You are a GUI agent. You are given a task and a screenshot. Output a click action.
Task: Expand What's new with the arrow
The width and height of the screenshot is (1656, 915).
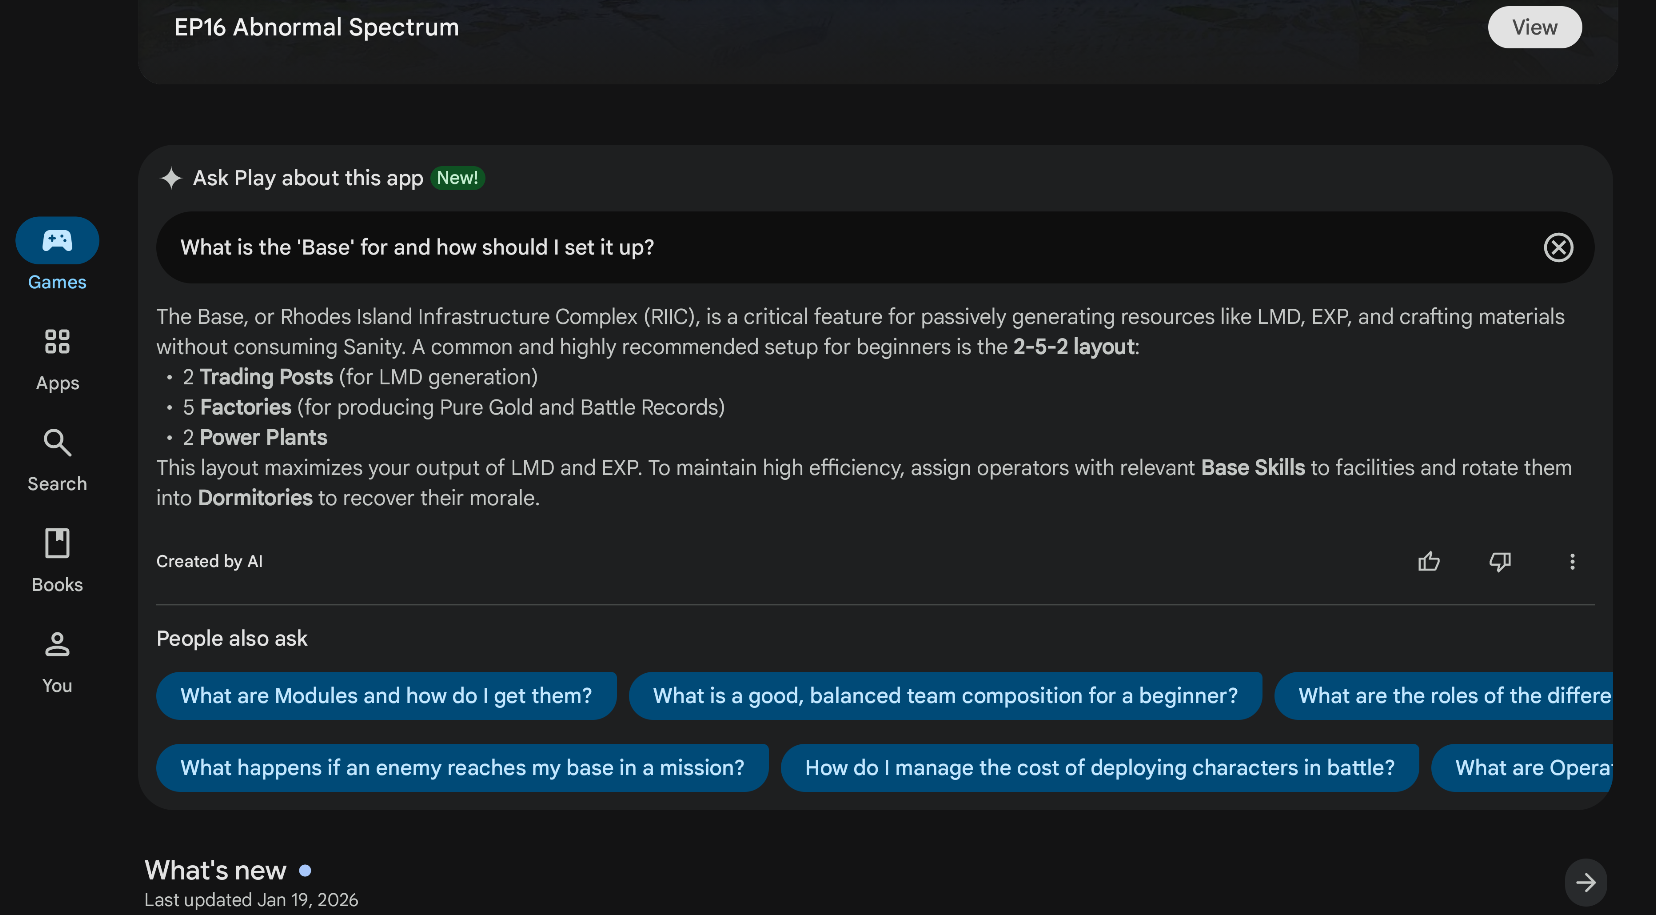1585,882
